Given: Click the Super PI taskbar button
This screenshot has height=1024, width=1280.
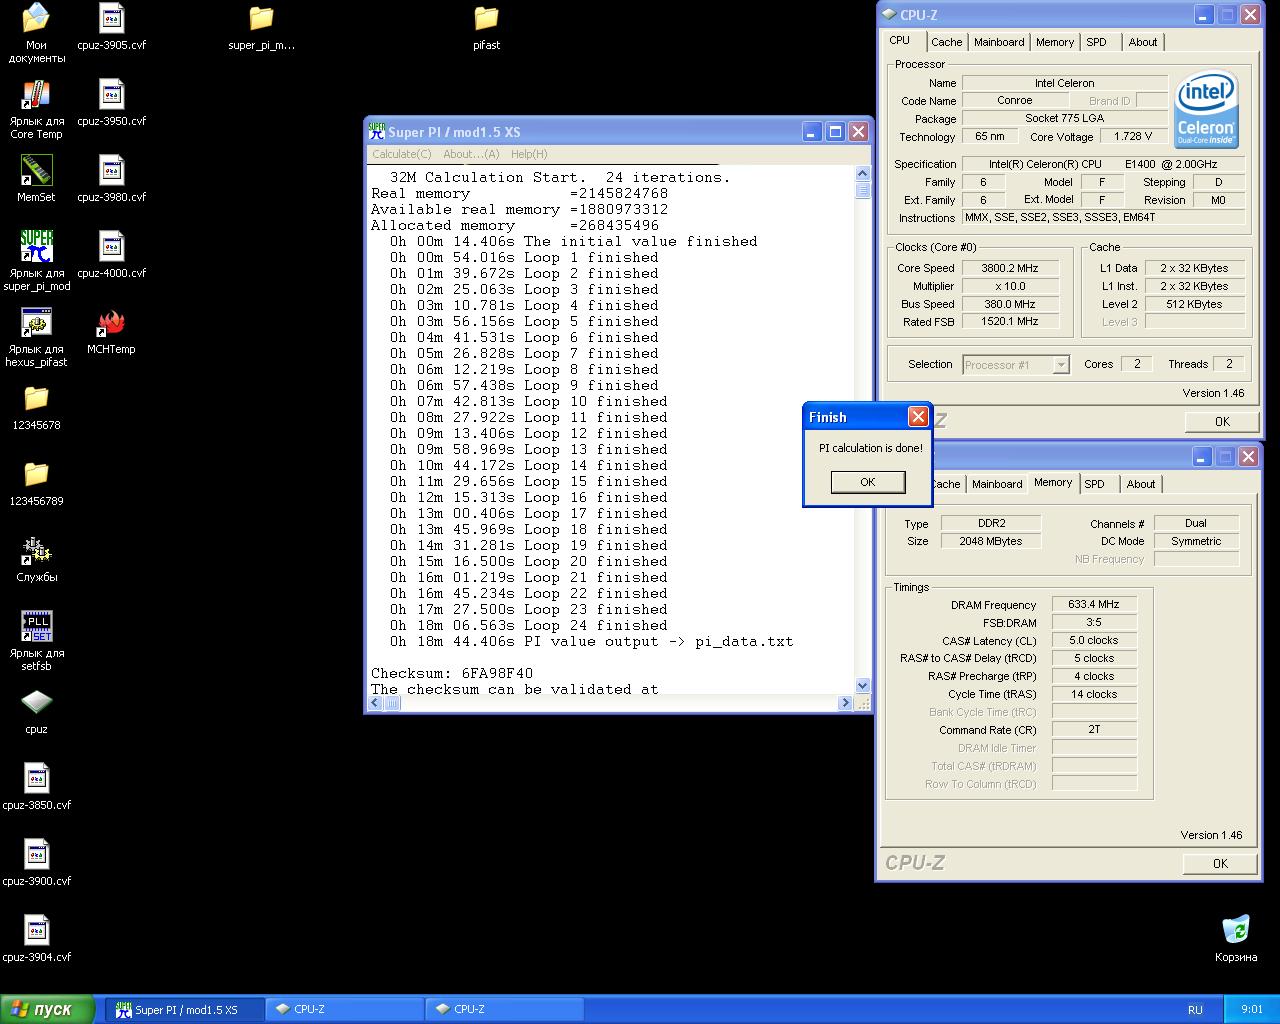Looking at the screenshot, I should pyautogui.click(x=186, y=1010).
